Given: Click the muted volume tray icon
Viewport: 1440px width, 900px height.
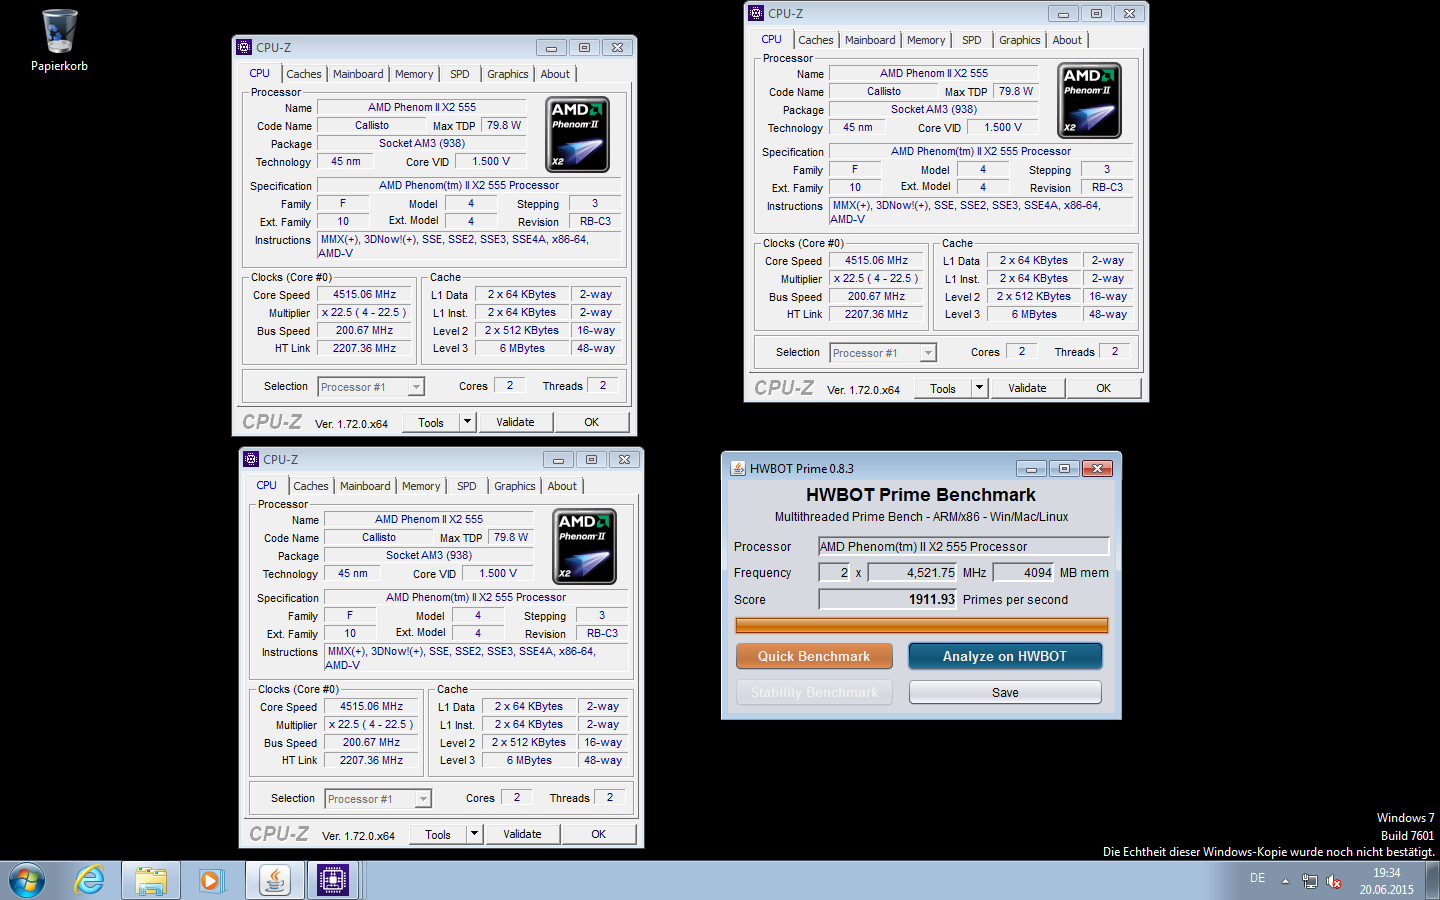Looking at the screenshot, I should 1334,881.
